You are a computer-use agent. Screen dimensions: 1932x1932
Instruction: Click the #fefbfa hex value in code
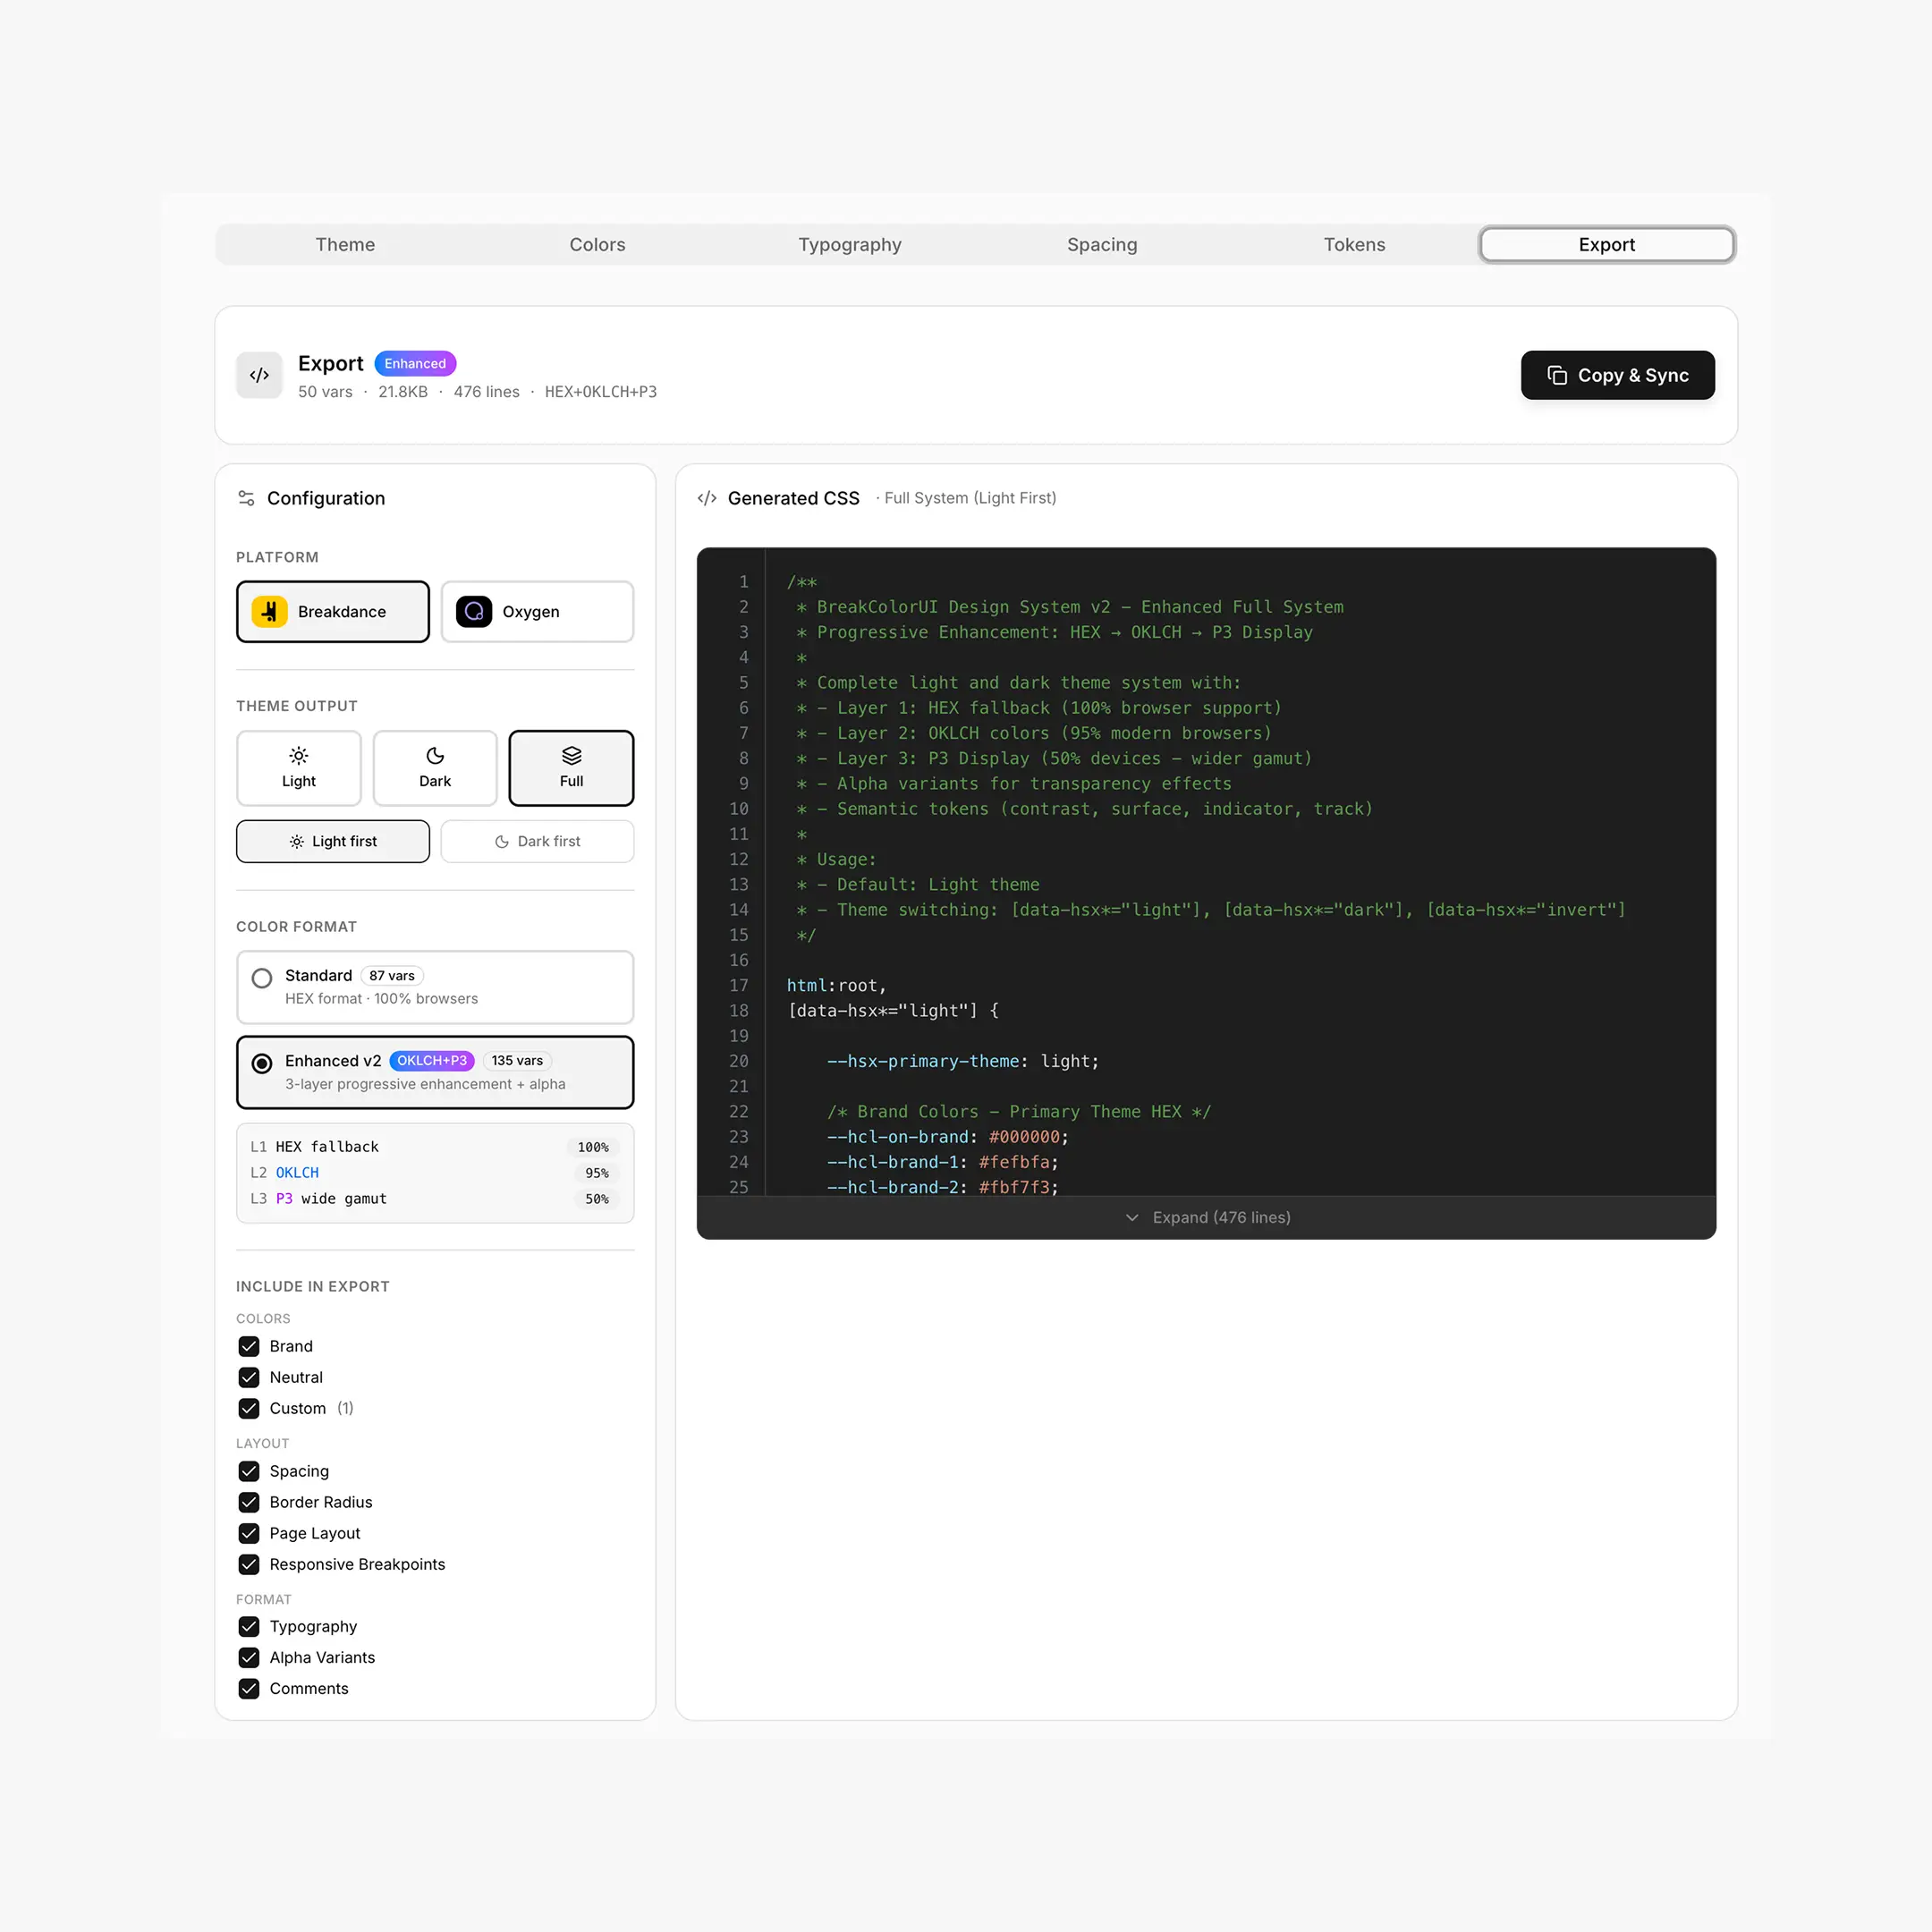tap(1014, 1162)
